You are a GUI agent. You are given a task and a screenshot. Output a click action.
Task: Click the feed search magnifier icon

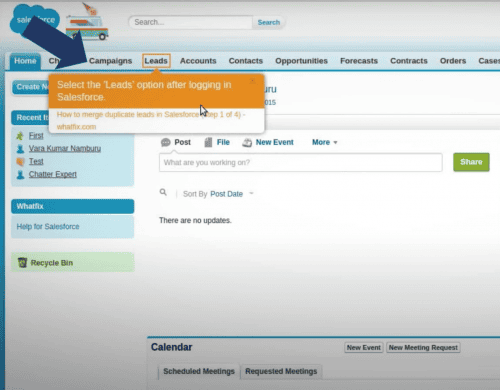(x=163, y=192)
